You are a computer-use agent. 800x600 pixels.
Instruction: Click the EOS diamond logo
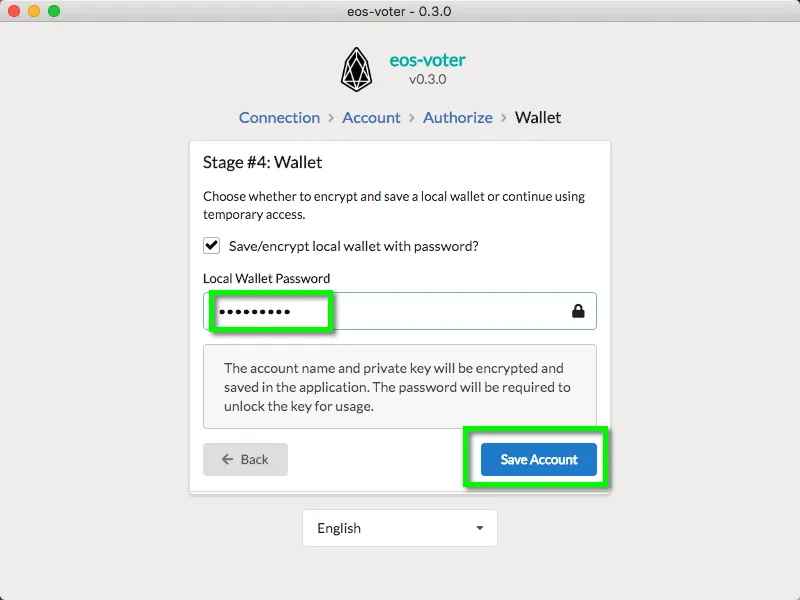pos(356,69)
